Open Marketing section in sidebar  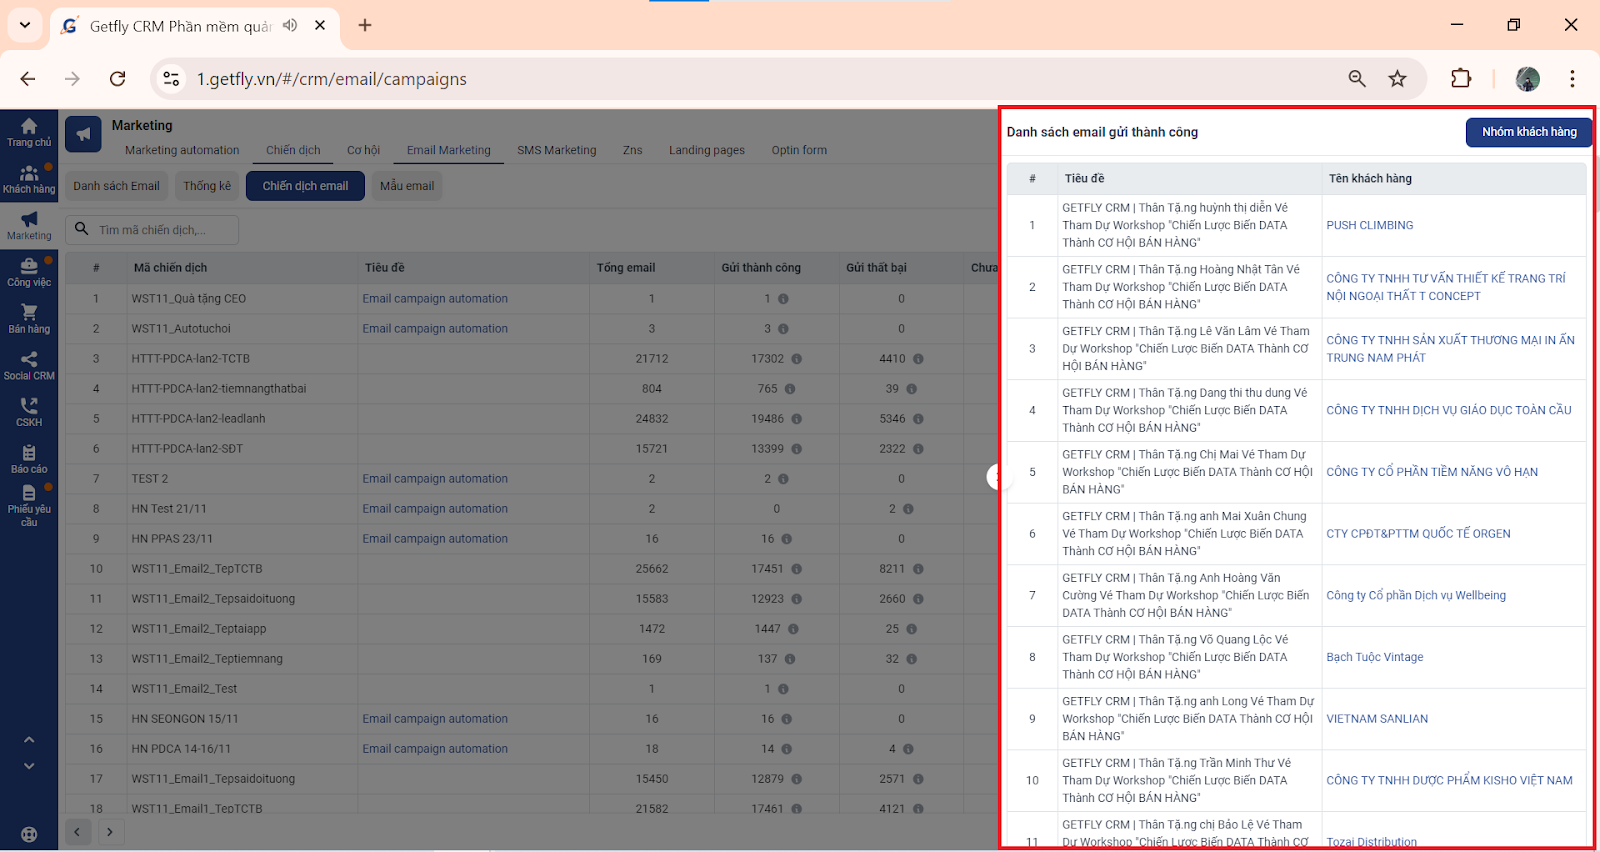(x=29, y=226)
